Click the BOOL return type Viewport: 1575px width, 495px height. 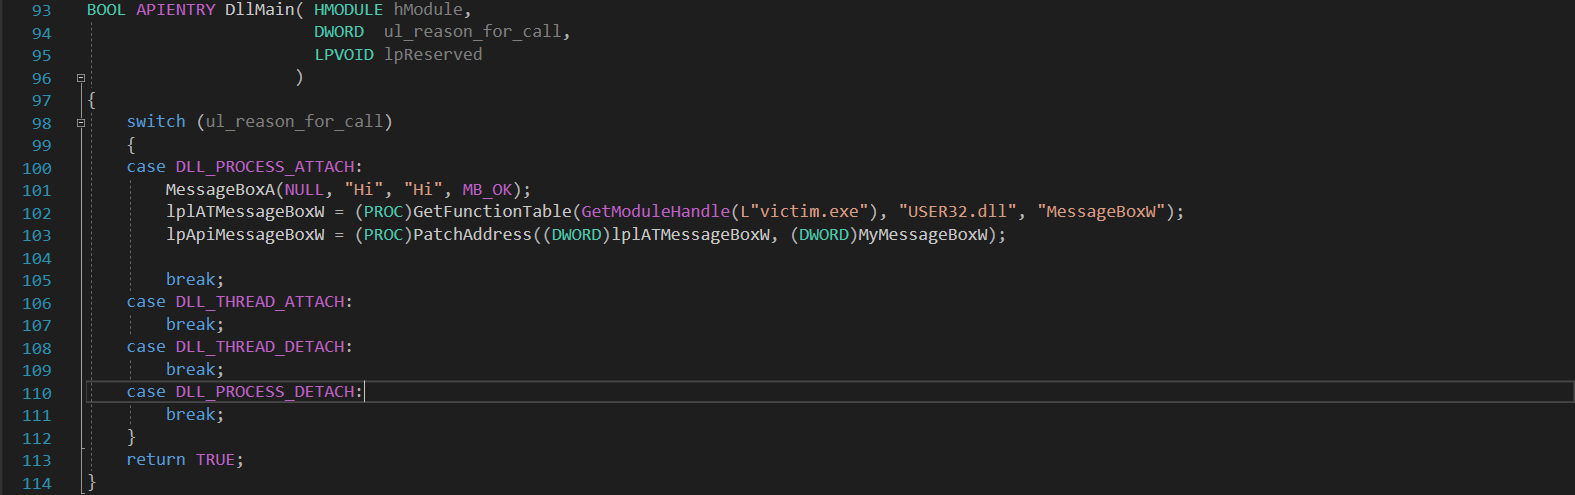coord(106,10)
